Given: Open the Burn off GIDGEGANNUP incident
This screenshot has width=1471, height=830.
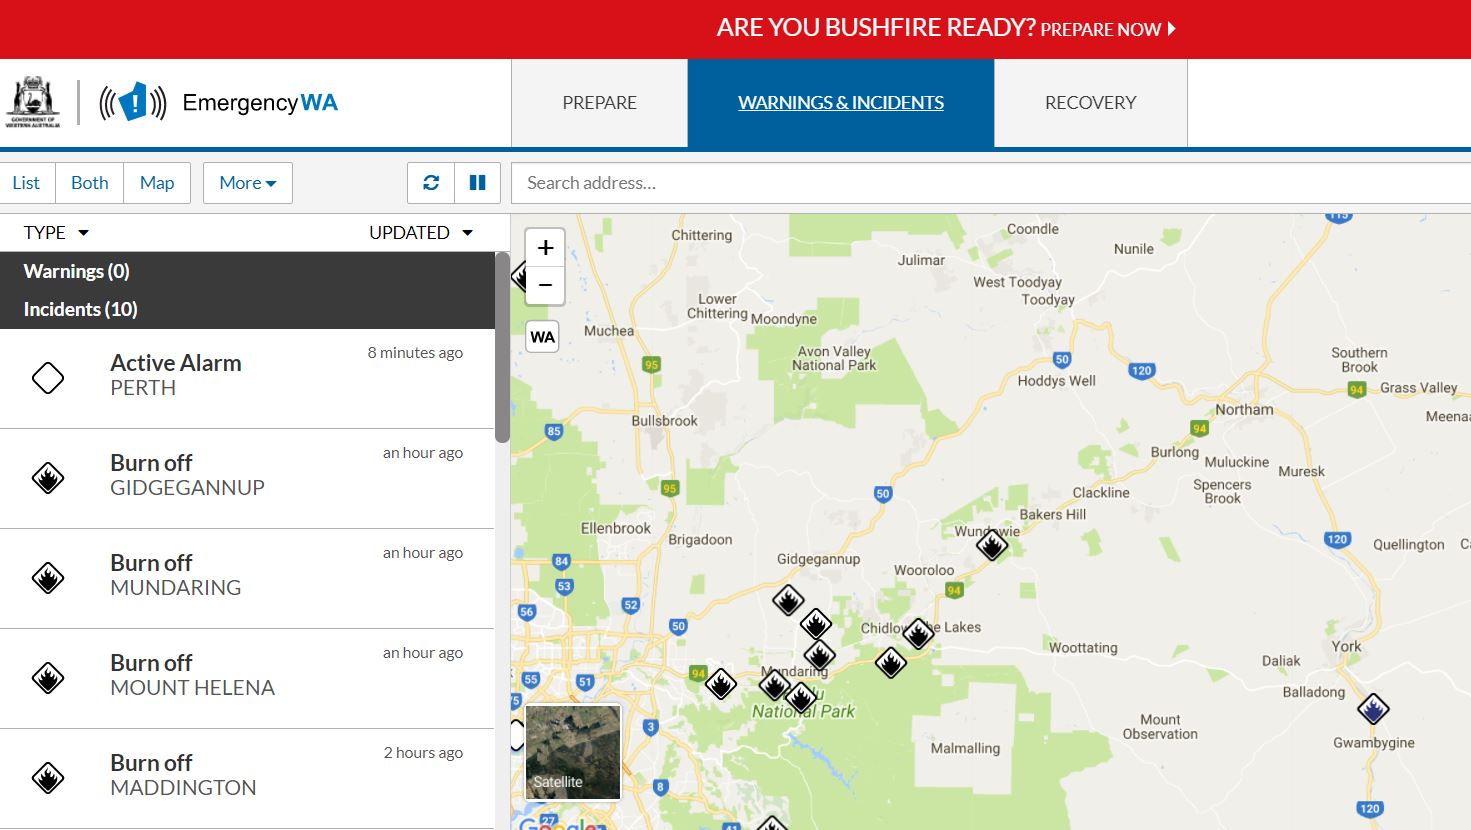Looking at the screenshot, I should (x=247, y=478).
